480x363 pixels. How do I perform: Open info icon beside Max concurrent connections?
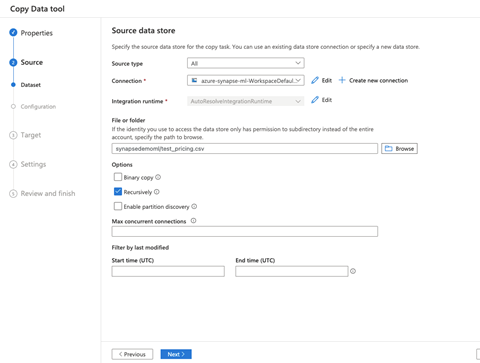(193, 221)
